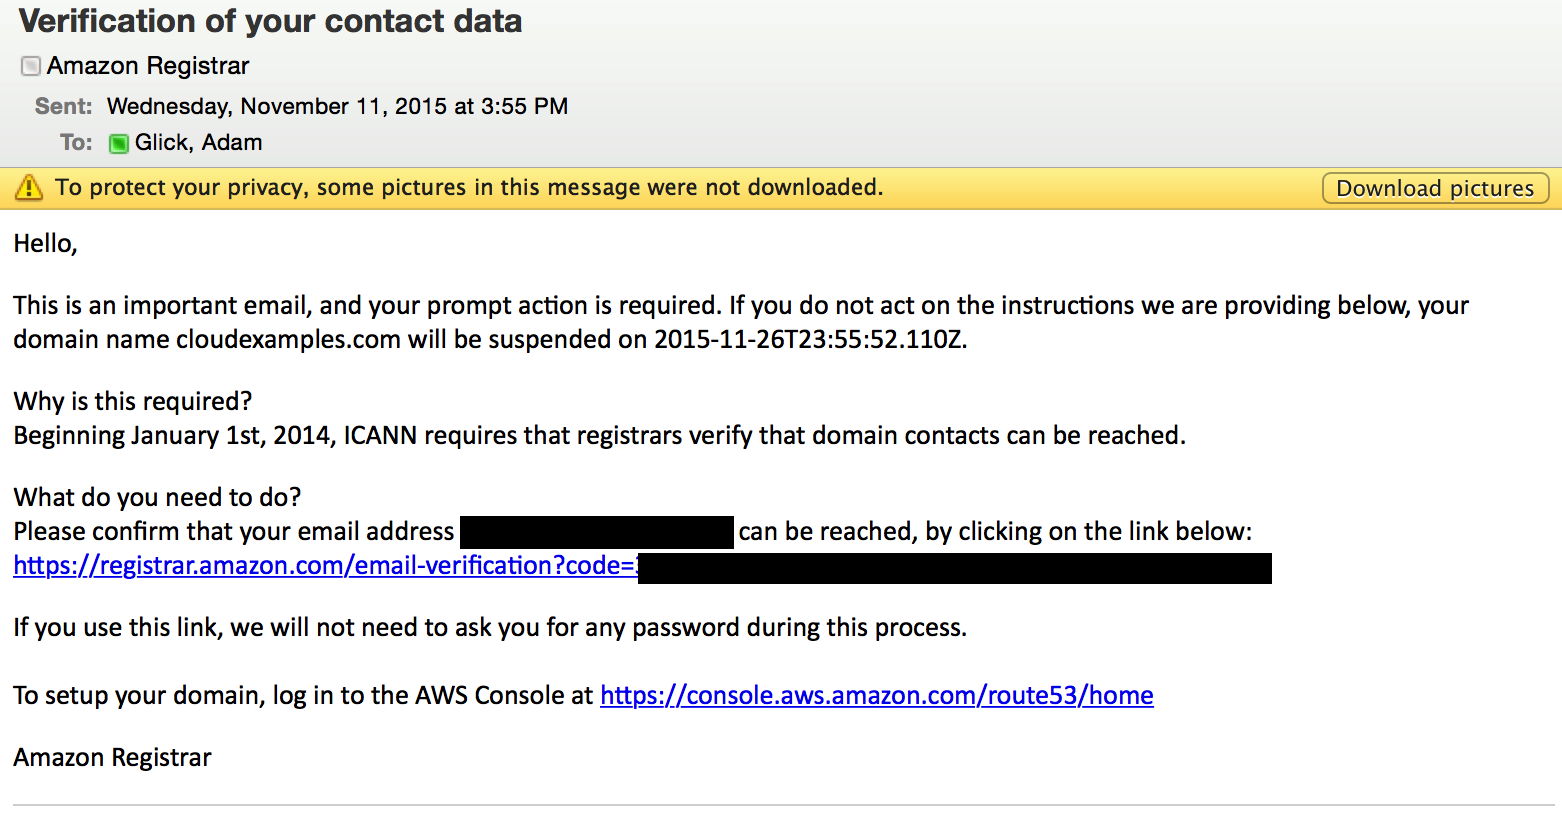Click the redacted email address block
1562x816 pixels.
pos(596,531)
